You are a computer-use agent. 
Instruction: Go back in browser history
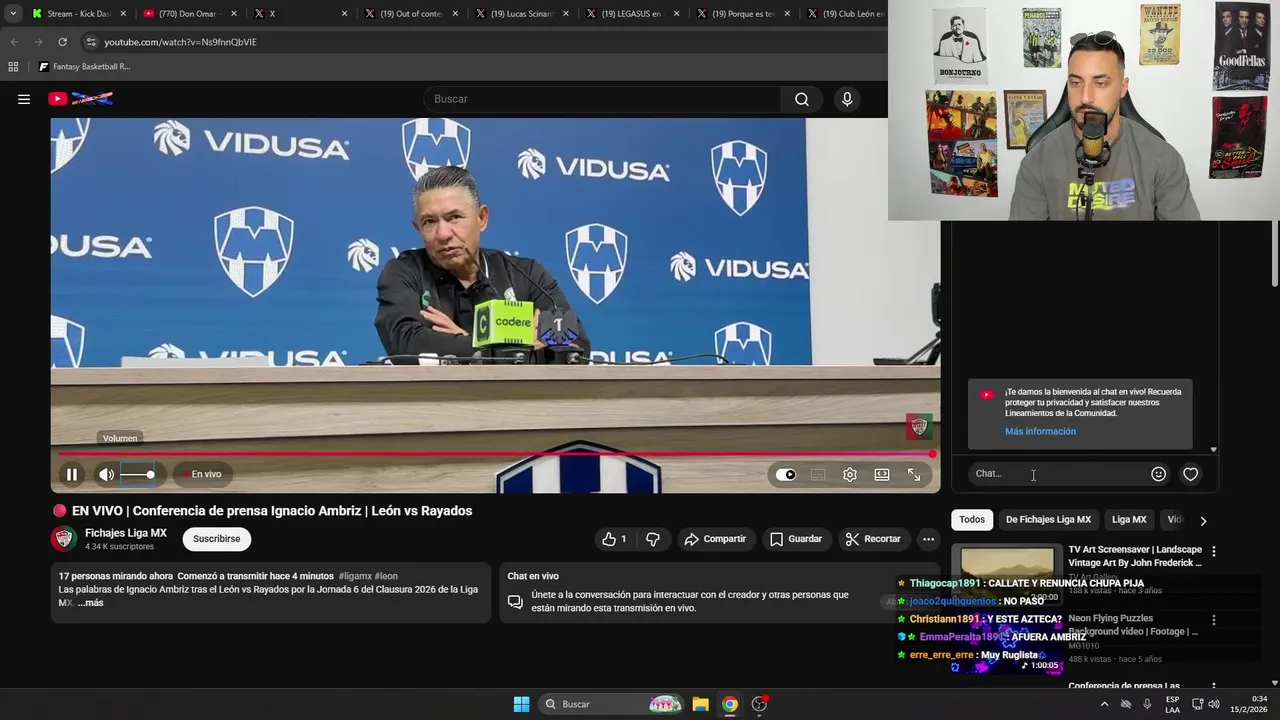[x=14, y=42]
